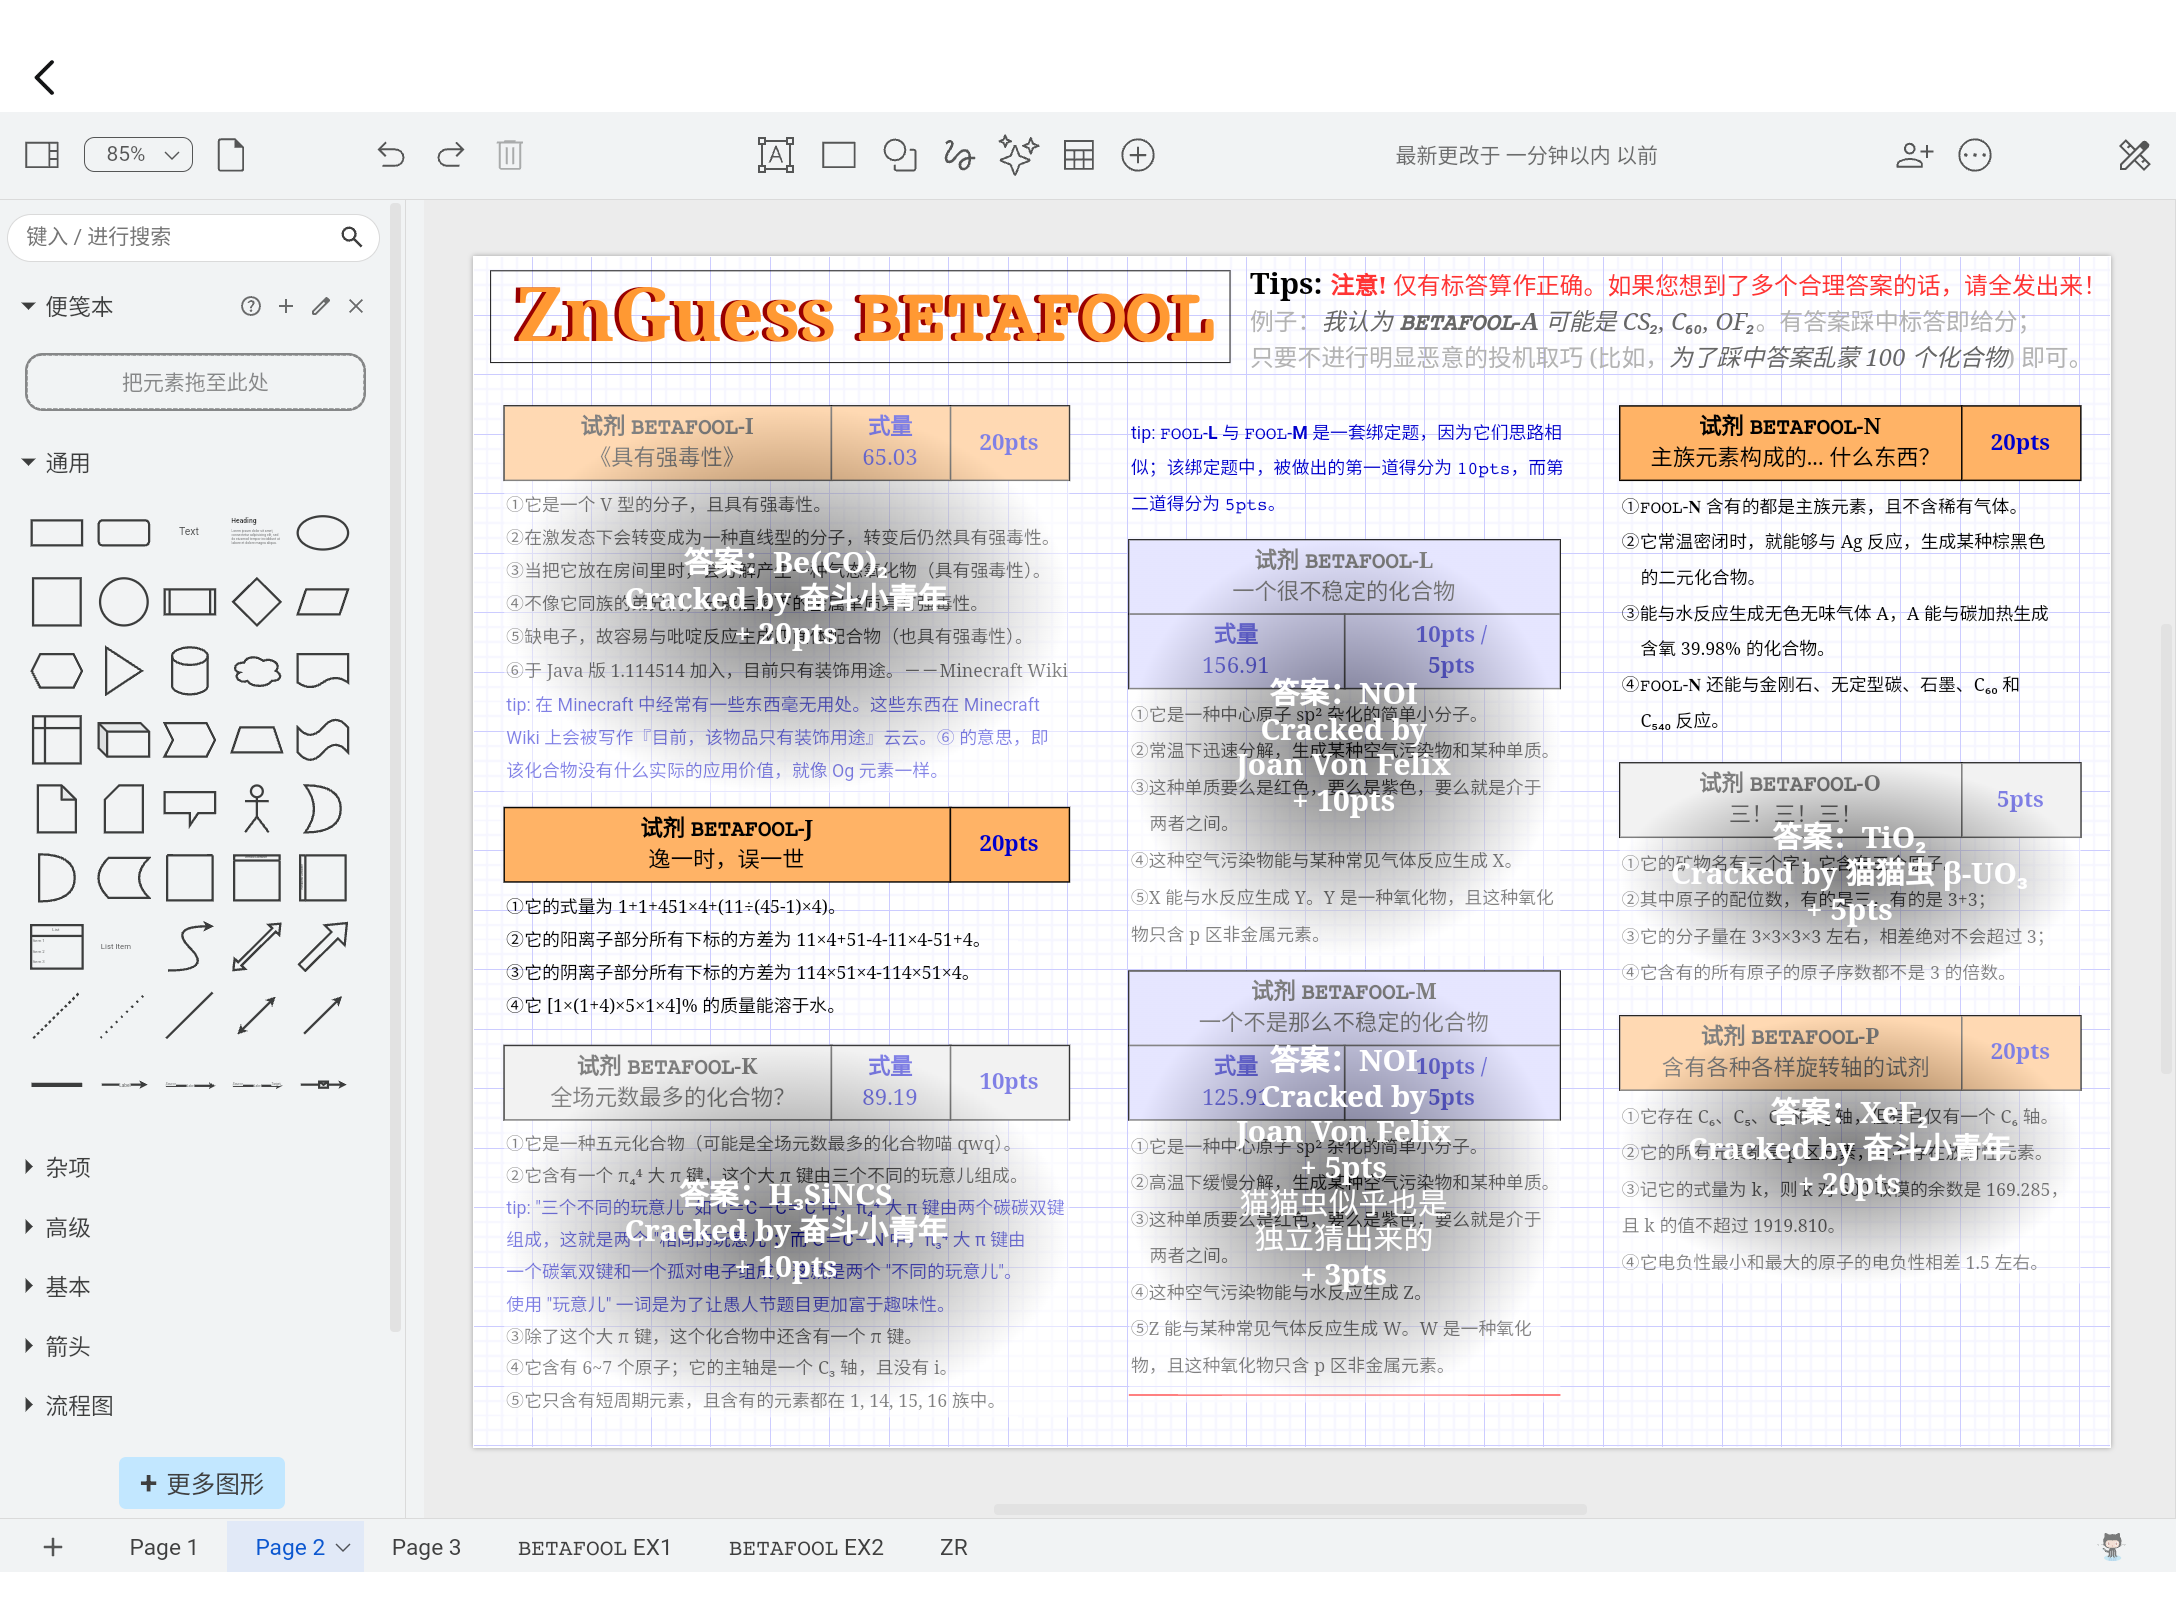Viewport: 2176px width, 1600px height.
Task: Open the AI sparkle generate tool
Action: (1018, 155)
